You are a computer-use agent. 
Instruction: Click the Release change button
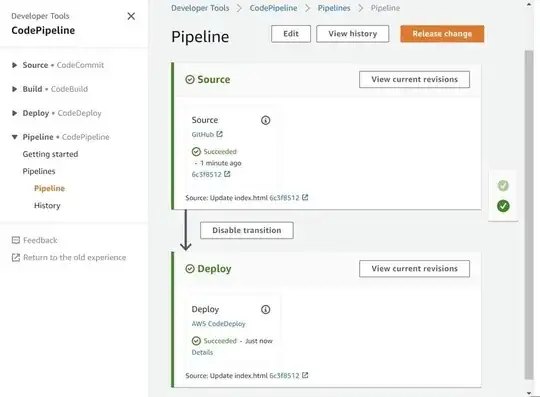click(442, 34)
